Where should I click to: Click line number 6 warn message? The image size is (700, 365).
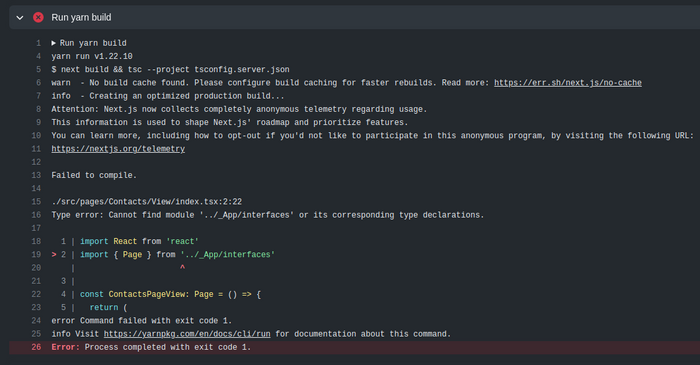[38, 83]
